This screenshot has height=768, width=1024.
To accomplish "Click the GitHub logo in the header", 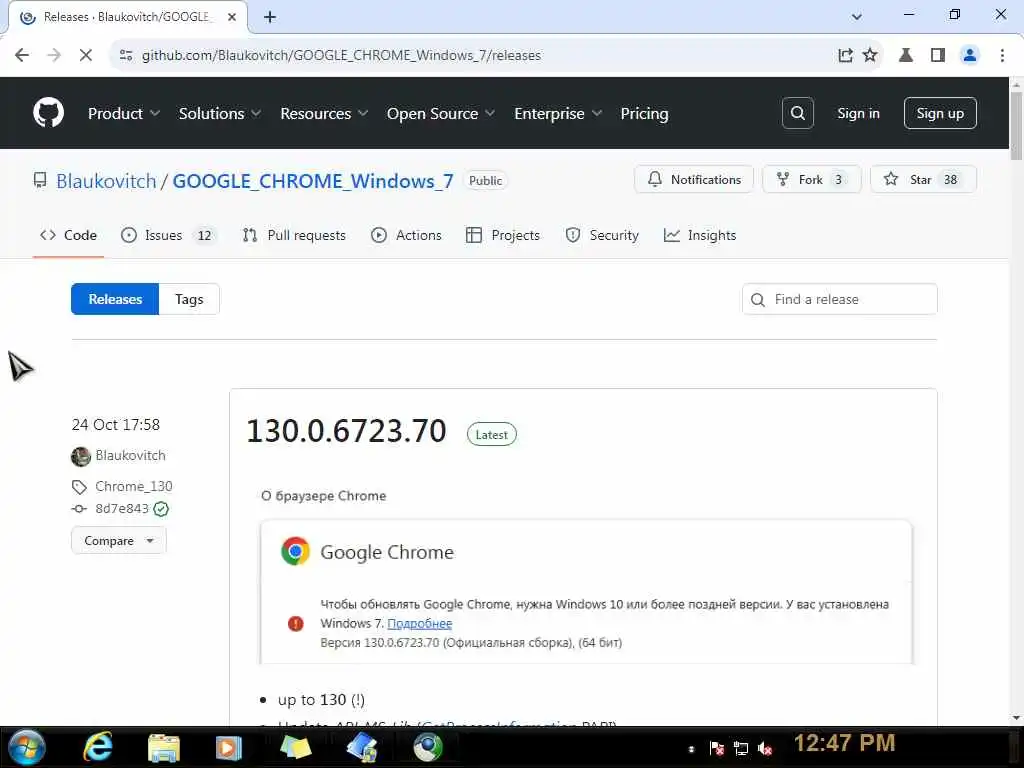I will [x=48, y=113].
